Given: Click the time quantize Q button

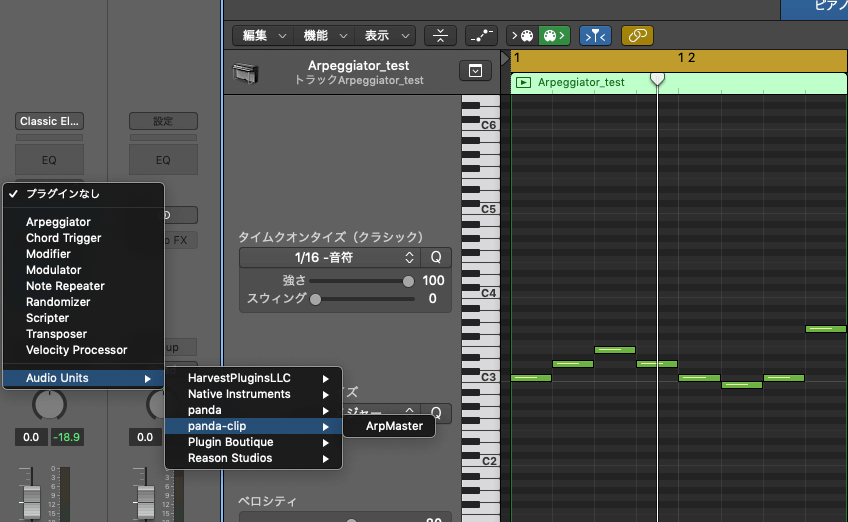Looking at the screenshot, I should point(436,257).
